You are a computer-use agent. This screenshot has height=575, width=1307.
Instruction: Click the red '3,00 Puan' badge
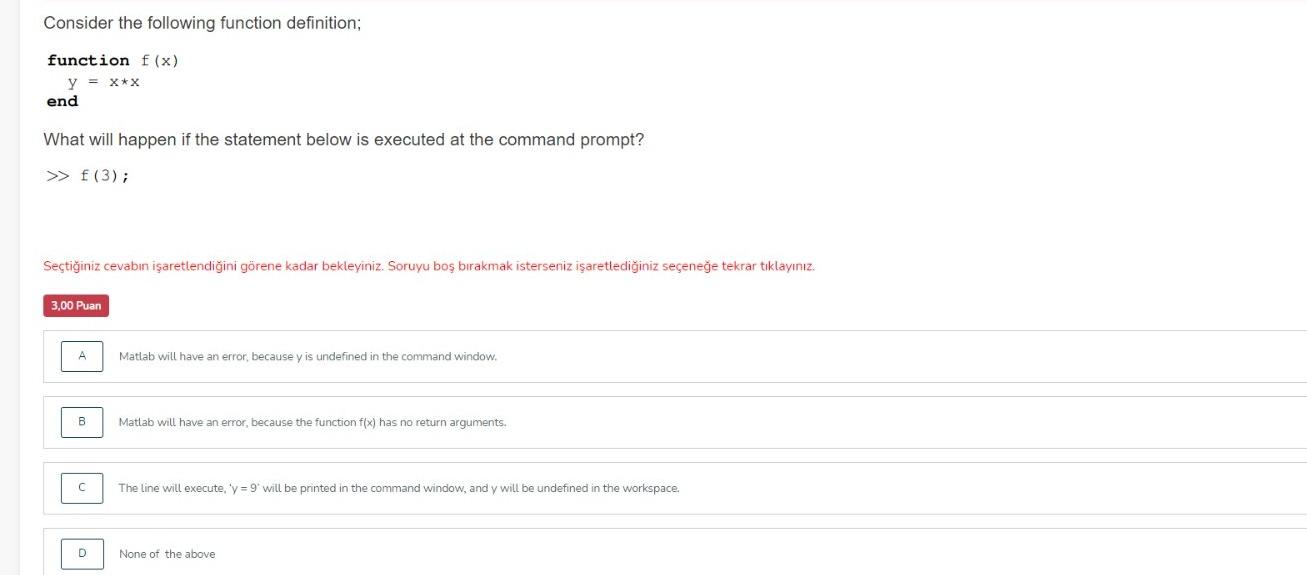76,306
